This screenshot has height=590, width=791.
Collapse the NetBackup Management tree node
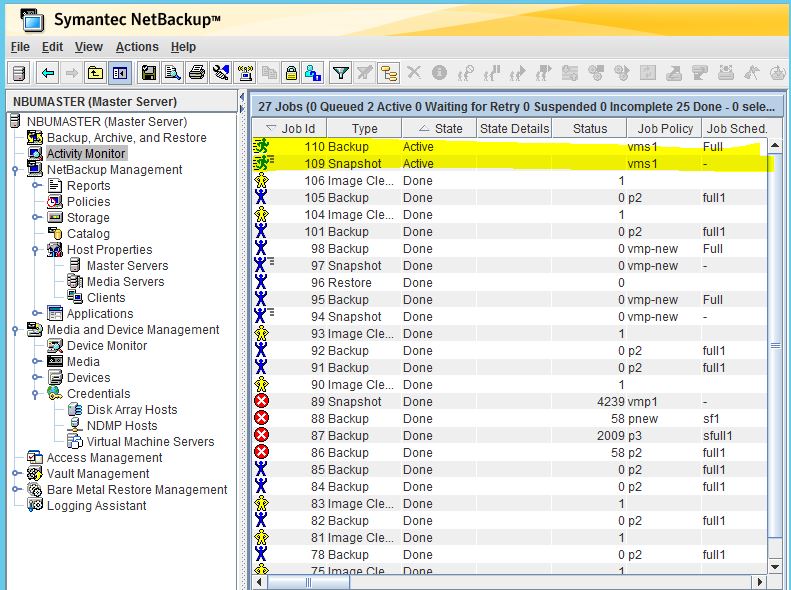pyautogui.click(x=16, y=170)
